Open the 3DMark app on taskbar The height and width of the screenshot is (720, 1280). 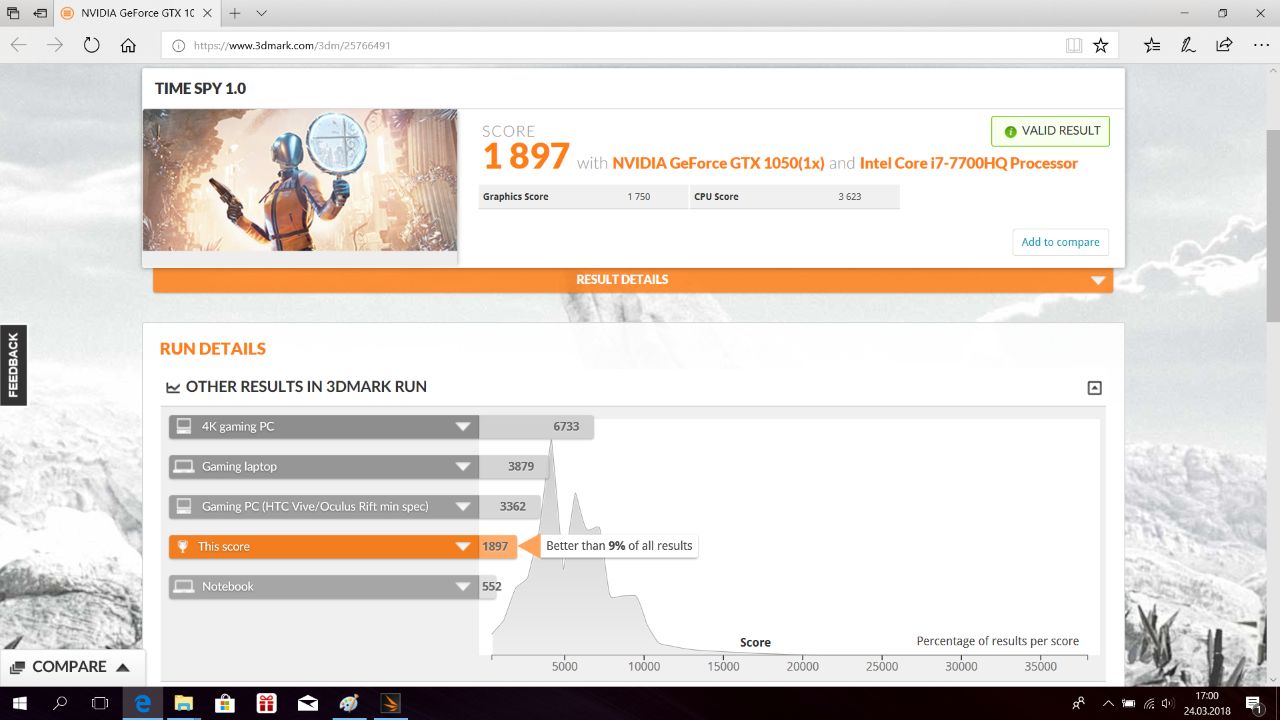point(390,703)
